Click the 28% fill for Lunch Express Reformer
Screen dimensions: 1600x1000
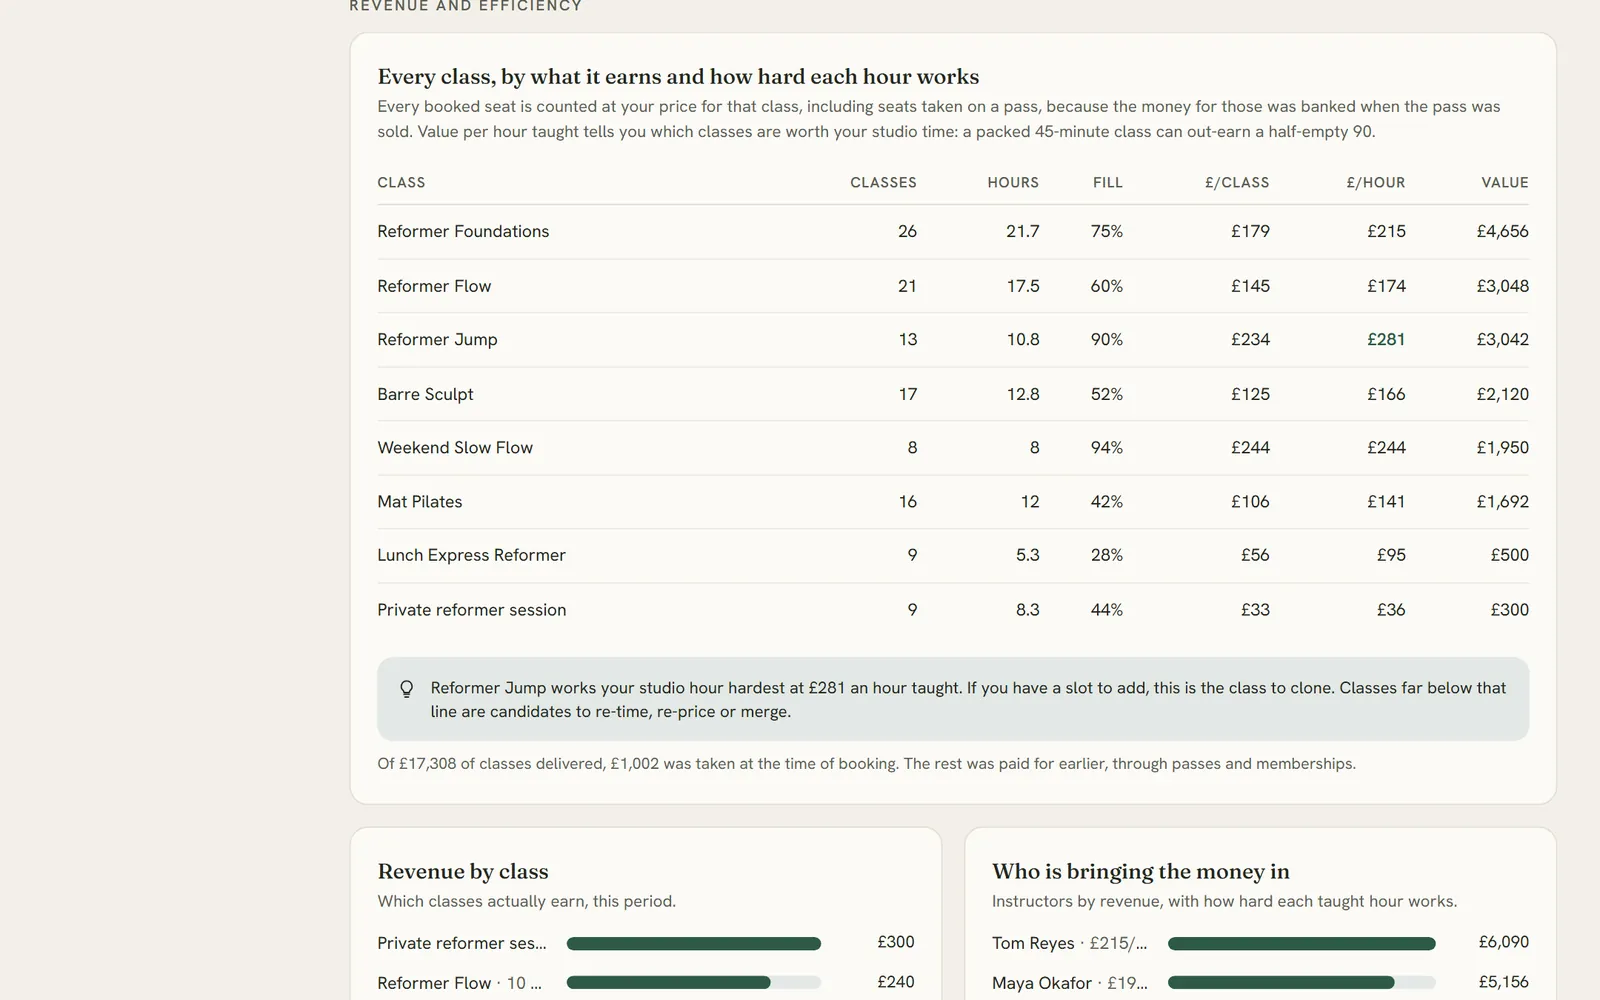(x=1107, y=555)
